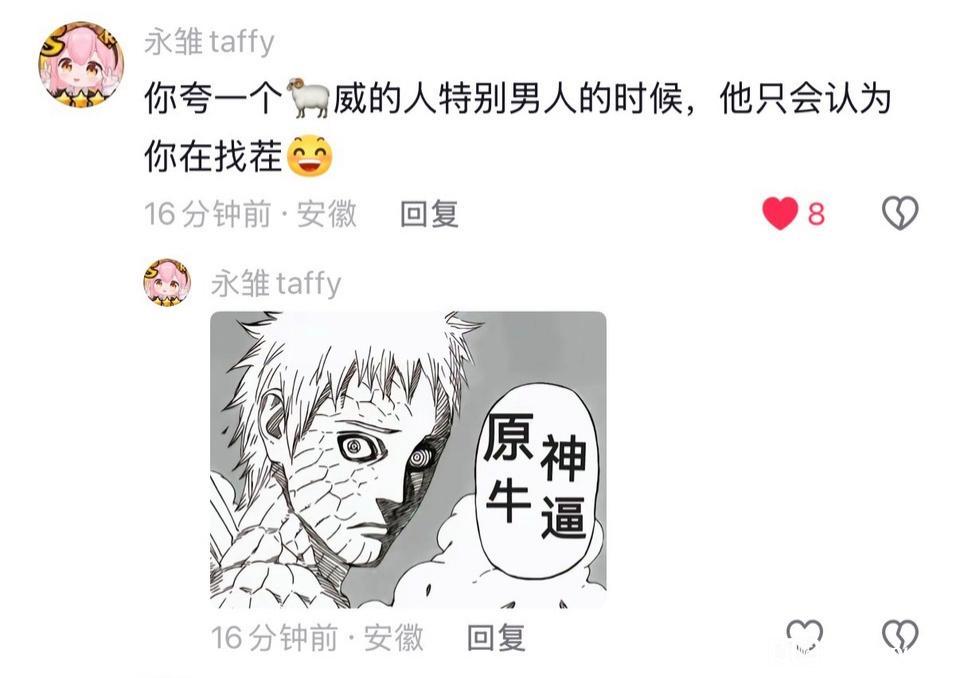Dislike the top comment via broken heart
This screenshot has width=960, height=678.
click(899, 213)
